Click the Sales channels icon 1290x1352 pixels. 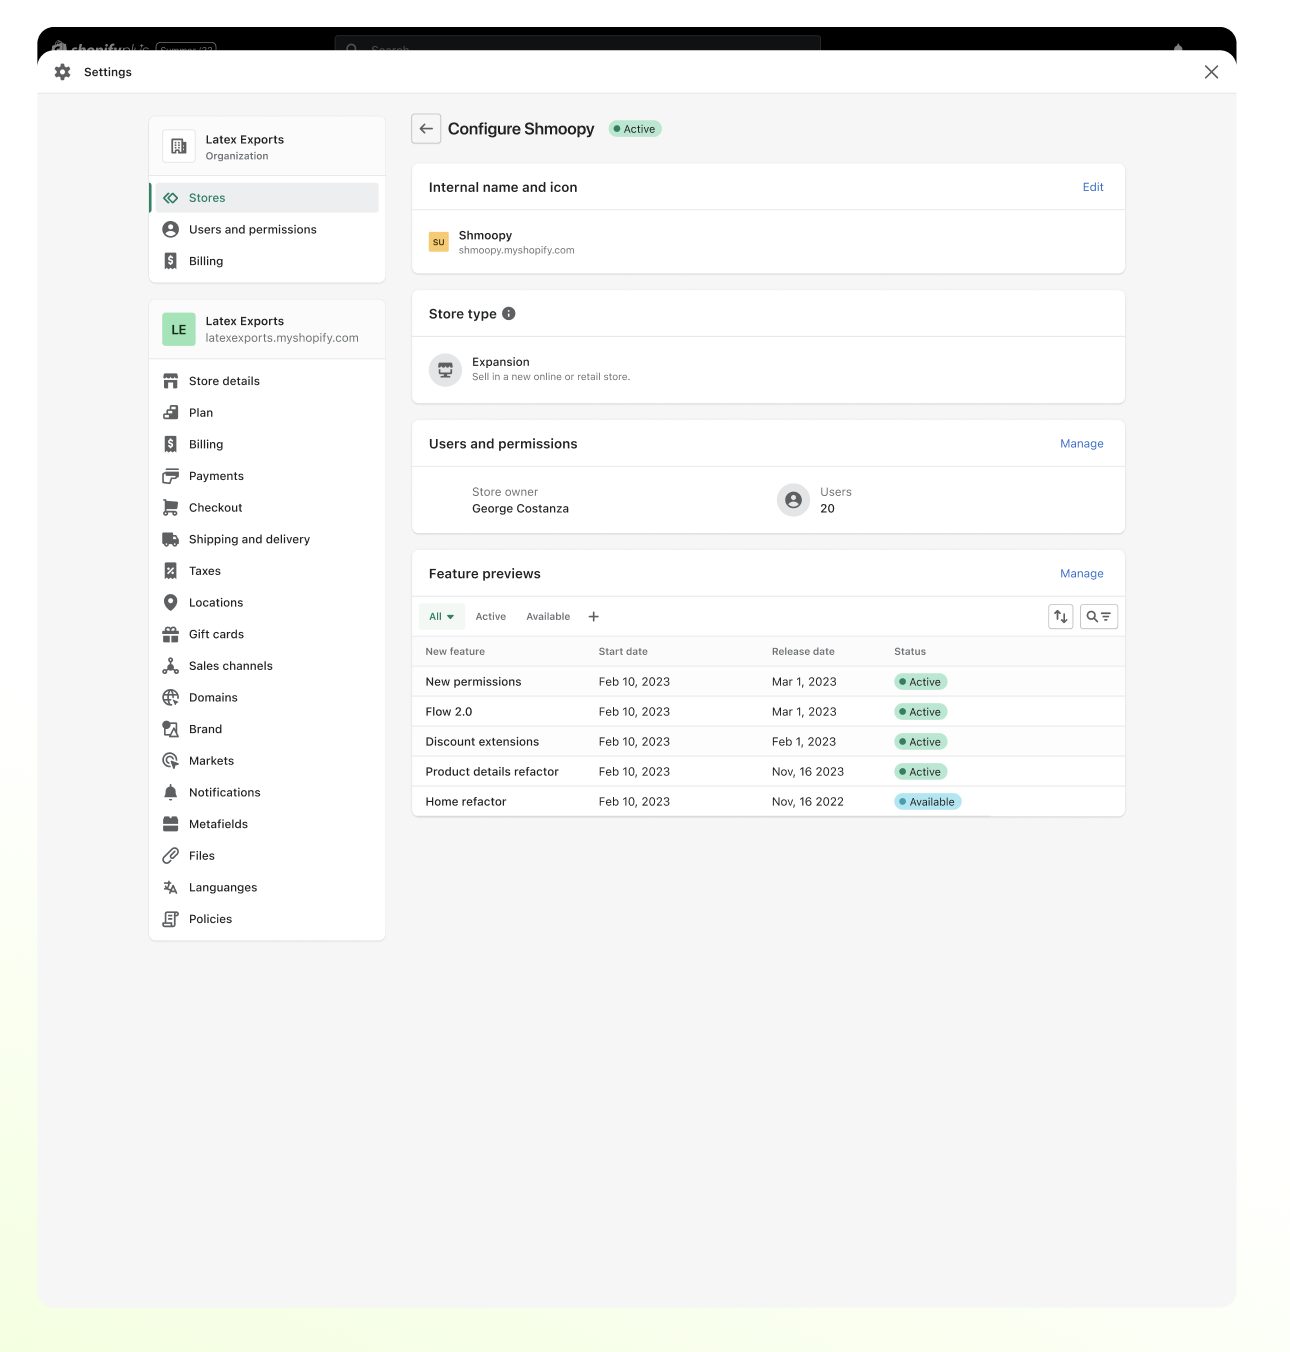171,666
